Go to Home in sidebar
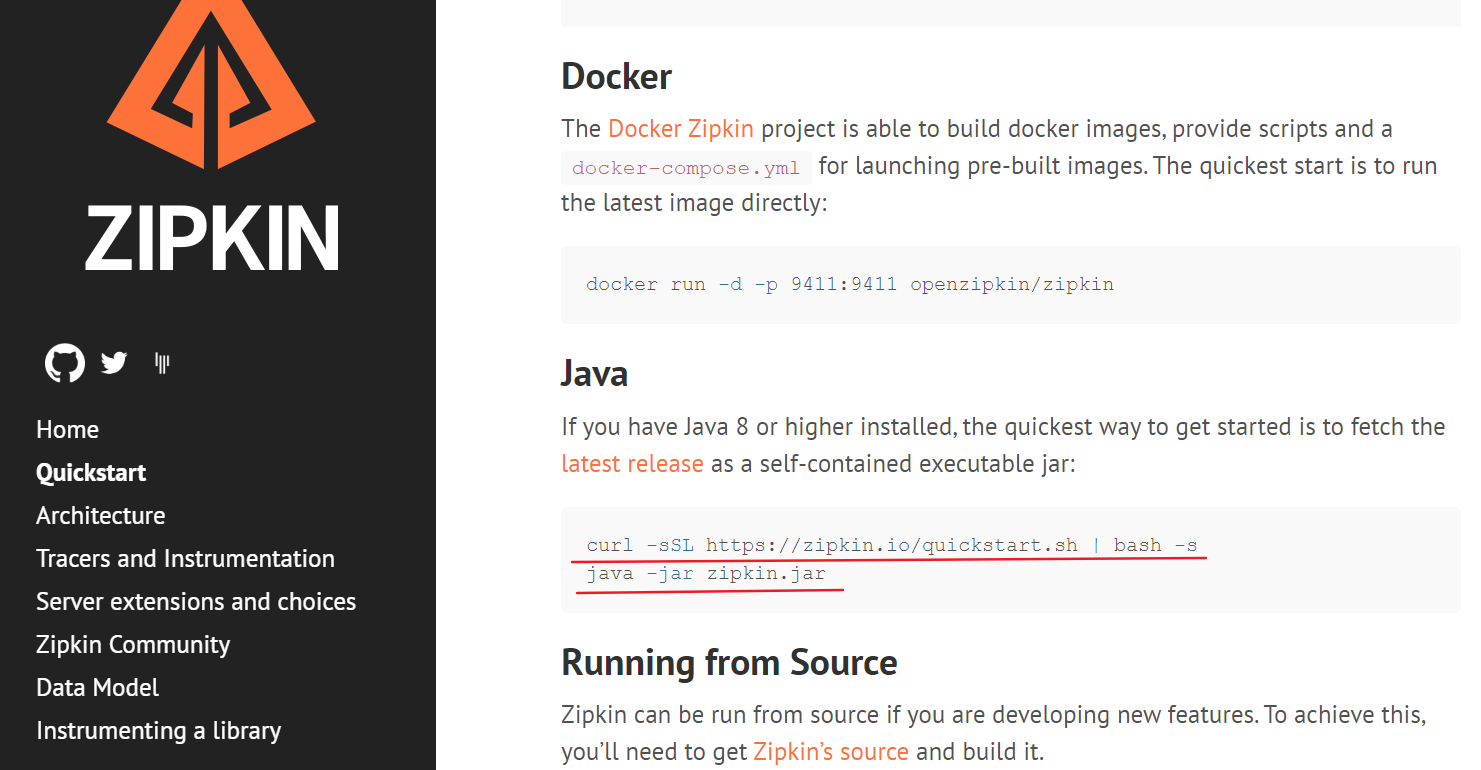Screen dimensions: 1481x770 (x=67, y=430)
